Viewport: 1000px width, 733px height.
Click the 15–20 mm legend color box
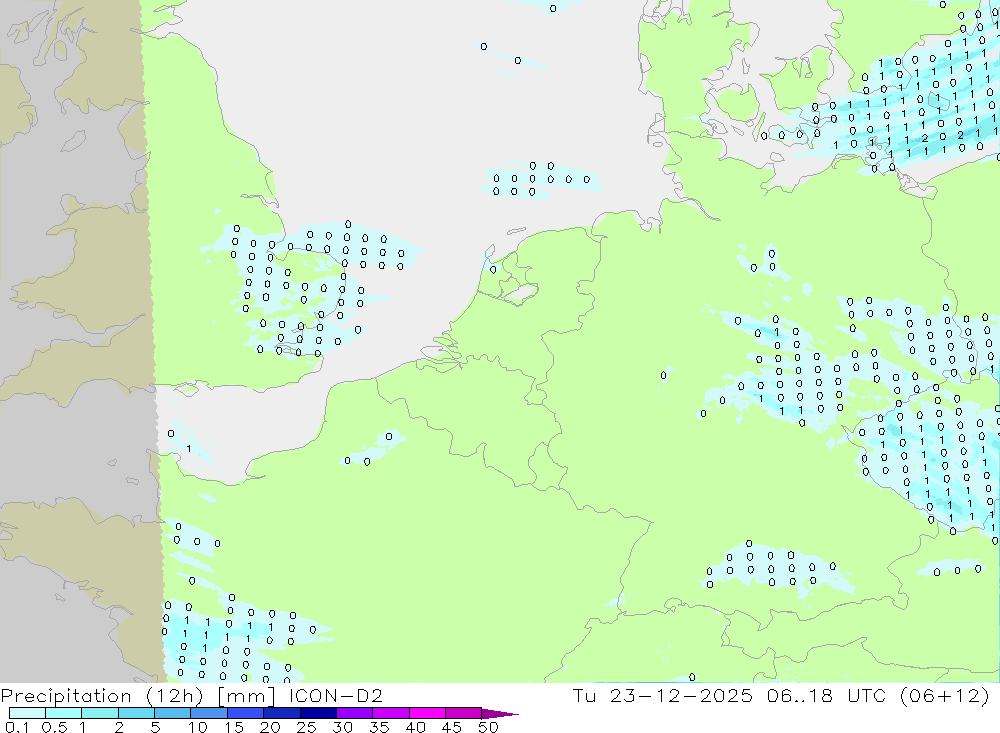[x=246, y=713]
